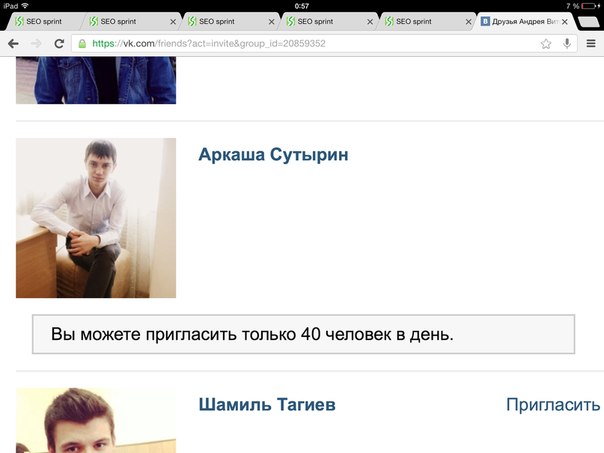Open Шамиль Тагиев profile name link
604x453 pixels.
pos(267,404)
